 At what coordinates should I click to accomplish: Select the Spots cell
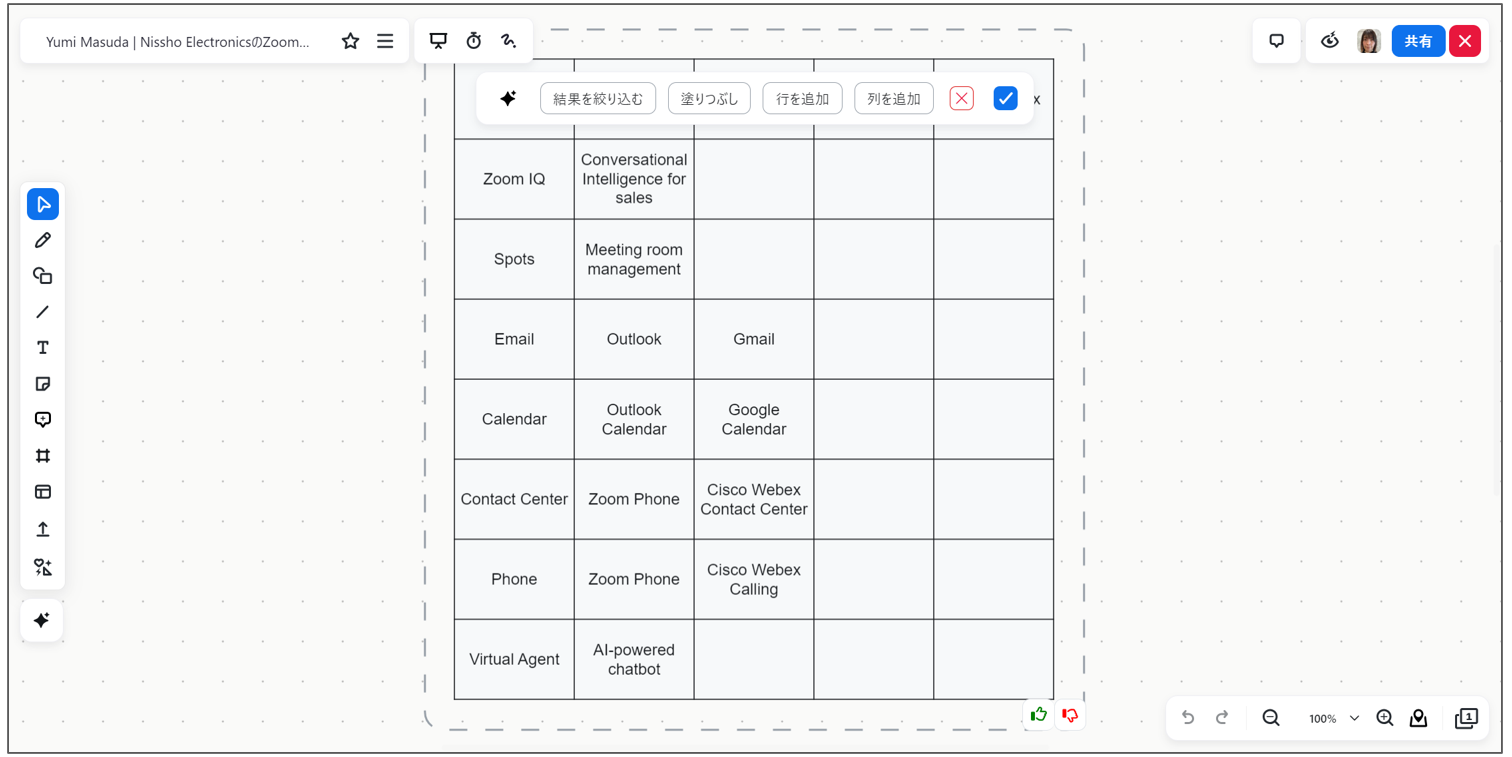coord(514,259)
